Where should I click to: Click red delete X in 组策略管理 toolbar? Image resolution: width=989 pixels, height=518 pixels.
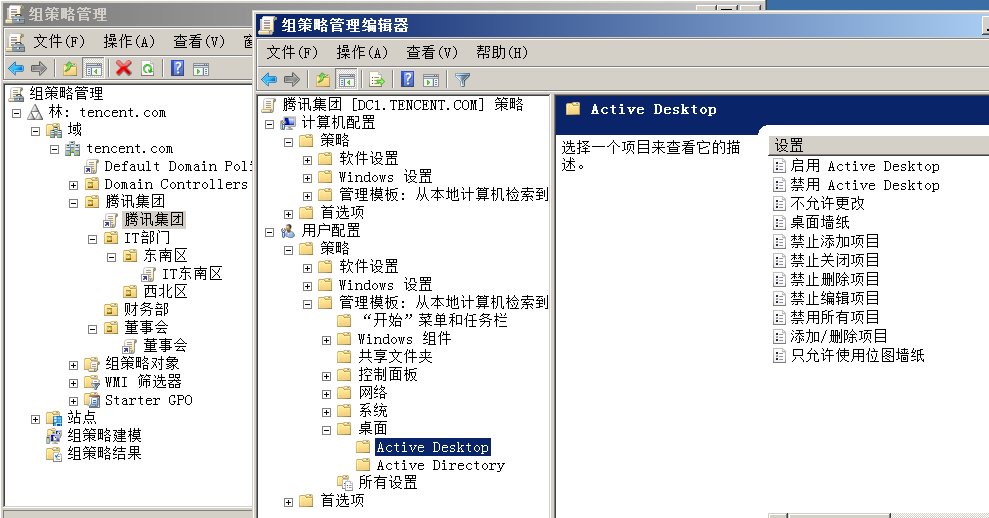click(124, 68)
